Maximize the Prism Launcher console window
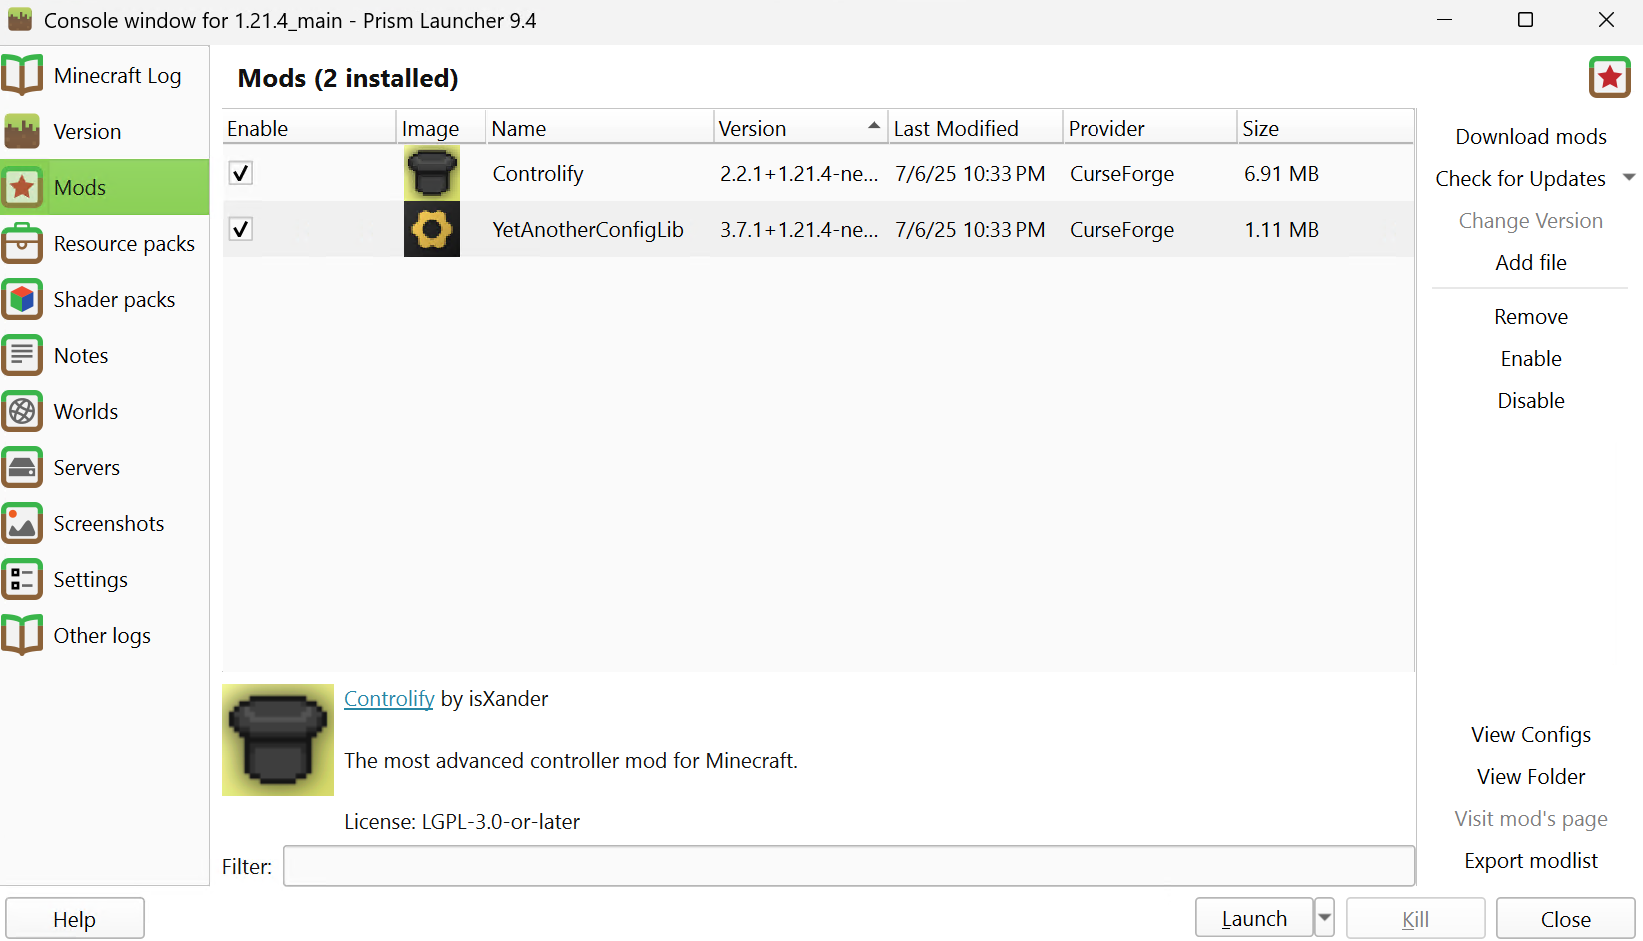Viewport: 1643px width, 941px height. pyautogui.click(x=1525, y=20)
